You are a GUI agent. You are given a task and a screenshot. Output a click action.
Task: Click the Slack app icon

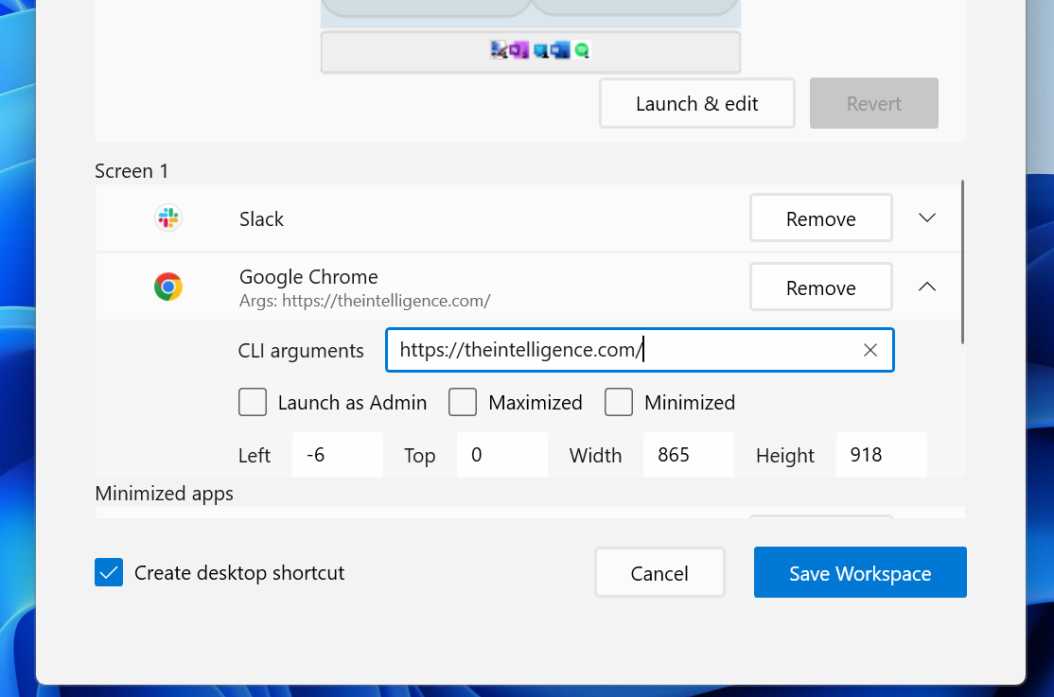pyautogui.click(x=168, y=218)
